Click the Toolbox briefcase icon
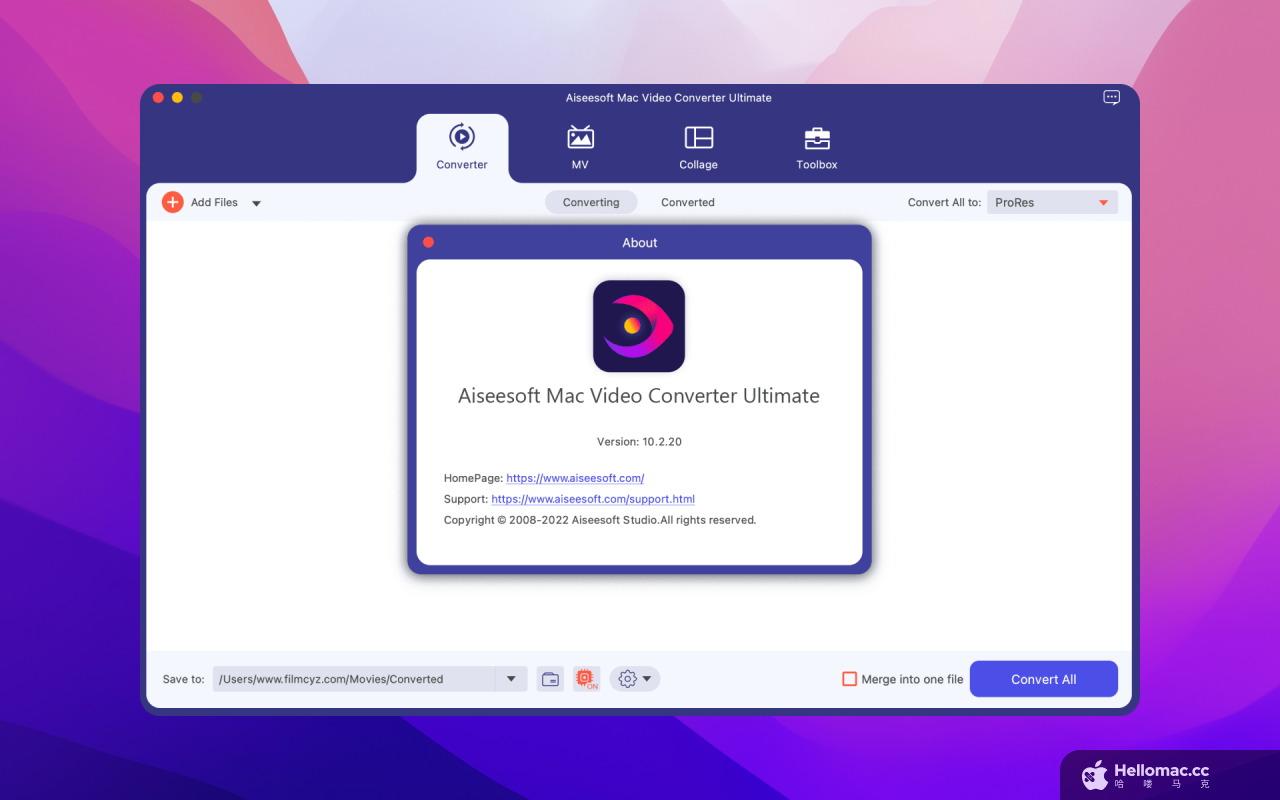Viewport: 1280px width, 800px height. [x=817, y=138]
